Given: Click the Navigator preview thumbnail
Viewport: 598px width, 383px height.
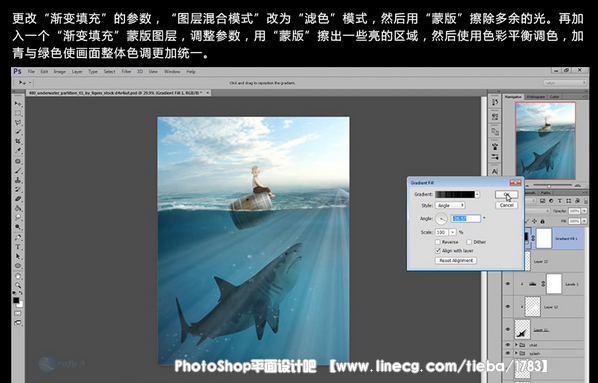Looking at the screenshot, I should click(545, 141).
